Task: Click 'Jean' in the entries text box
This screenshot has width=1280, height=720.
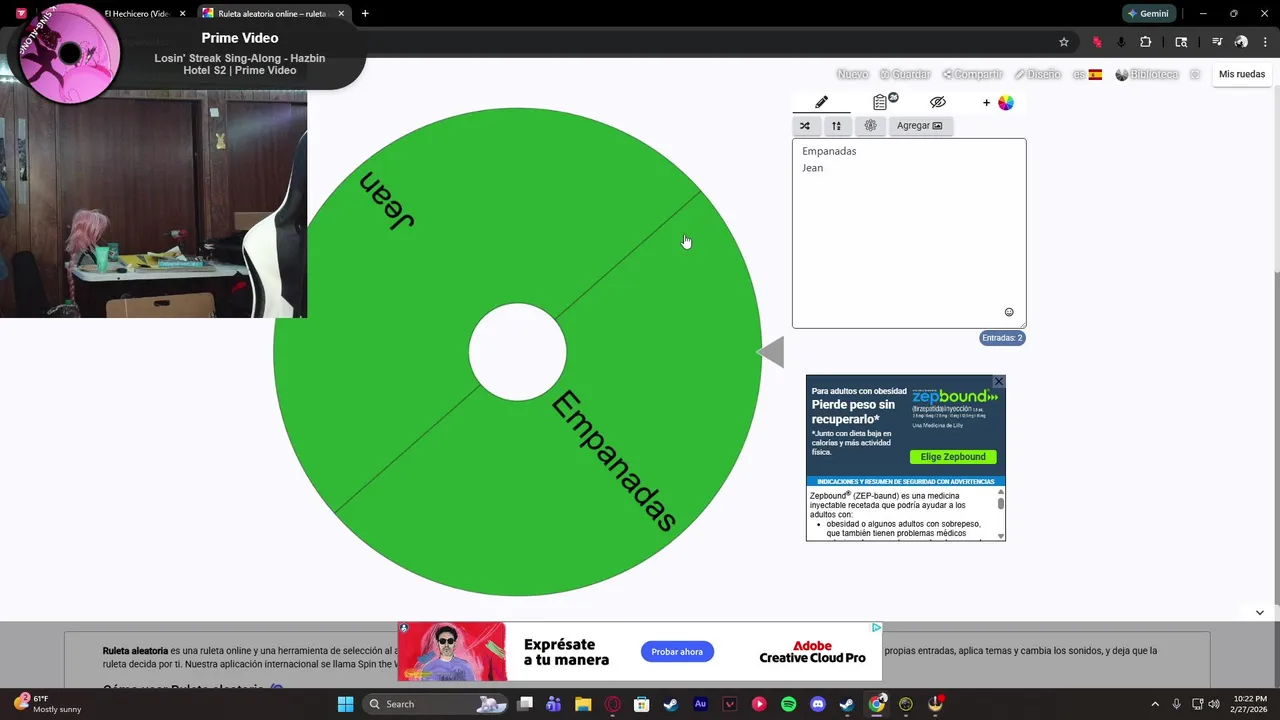Action: 813,168
